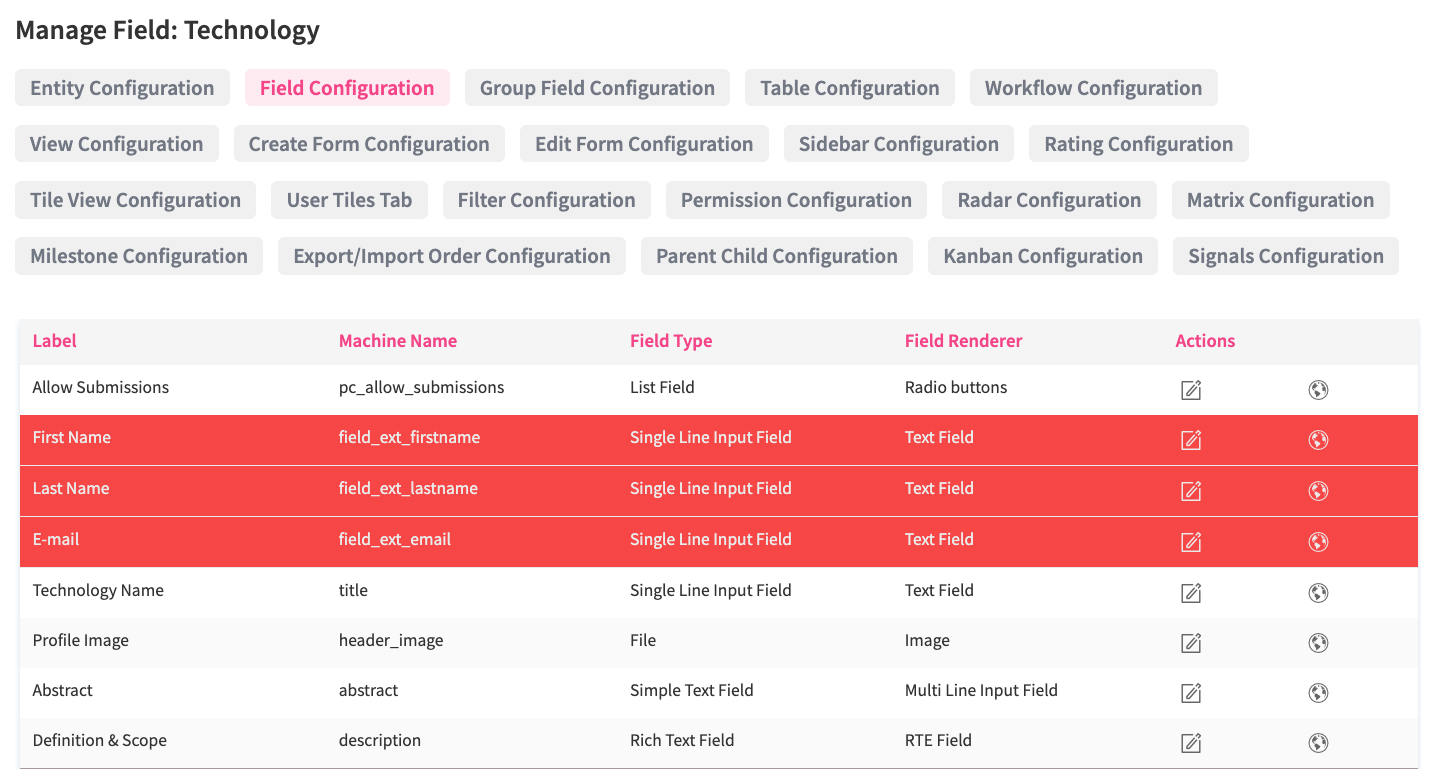This screenshot has height=769, width=1435.
Task: Edit the First Name field
Action: (1190, 440)
